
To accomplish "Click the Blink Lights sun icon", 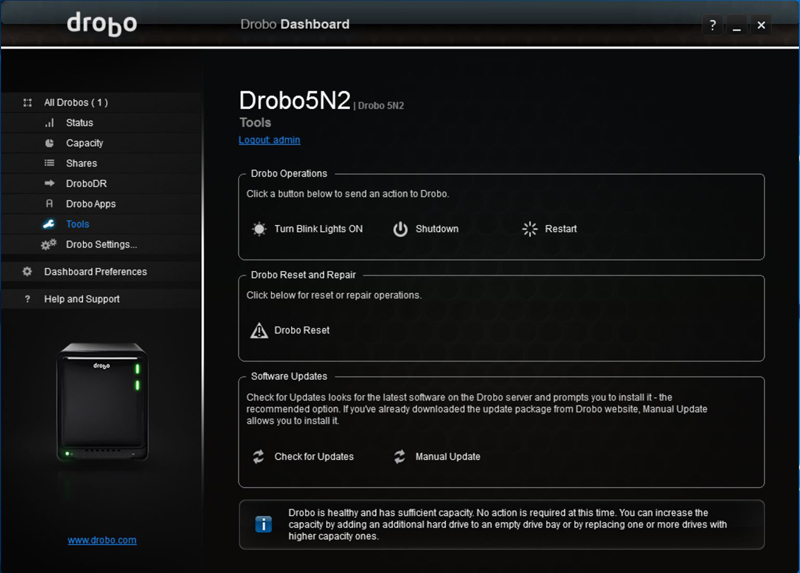I will 259,229.
